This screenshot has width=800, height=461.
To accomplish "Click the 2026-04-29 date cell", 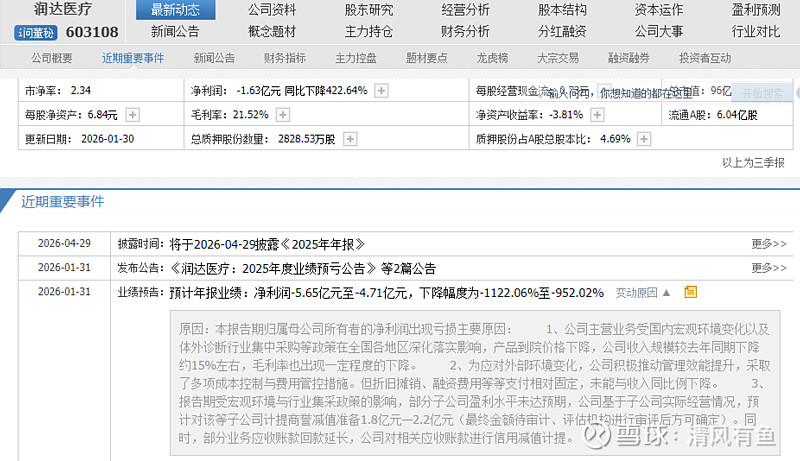I will point(64,243).
